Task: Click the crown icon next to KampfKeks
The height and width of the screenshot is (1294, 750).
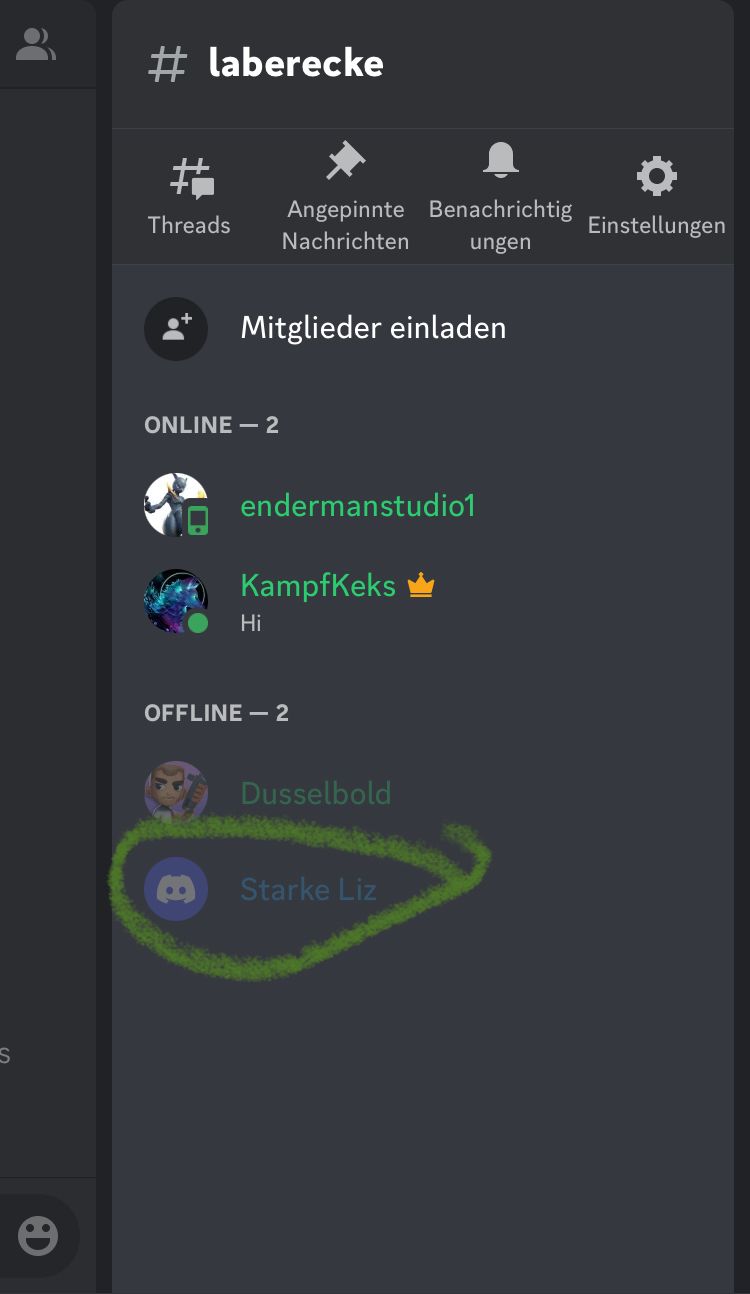Action: coord(421,586)
